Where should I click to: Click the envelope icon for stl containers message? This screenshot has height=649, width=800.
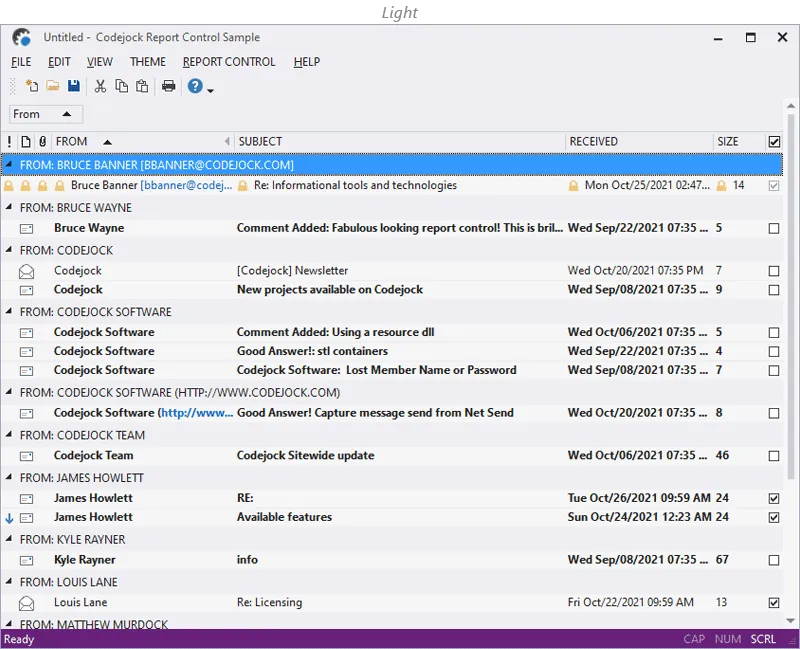pos(27,352)
